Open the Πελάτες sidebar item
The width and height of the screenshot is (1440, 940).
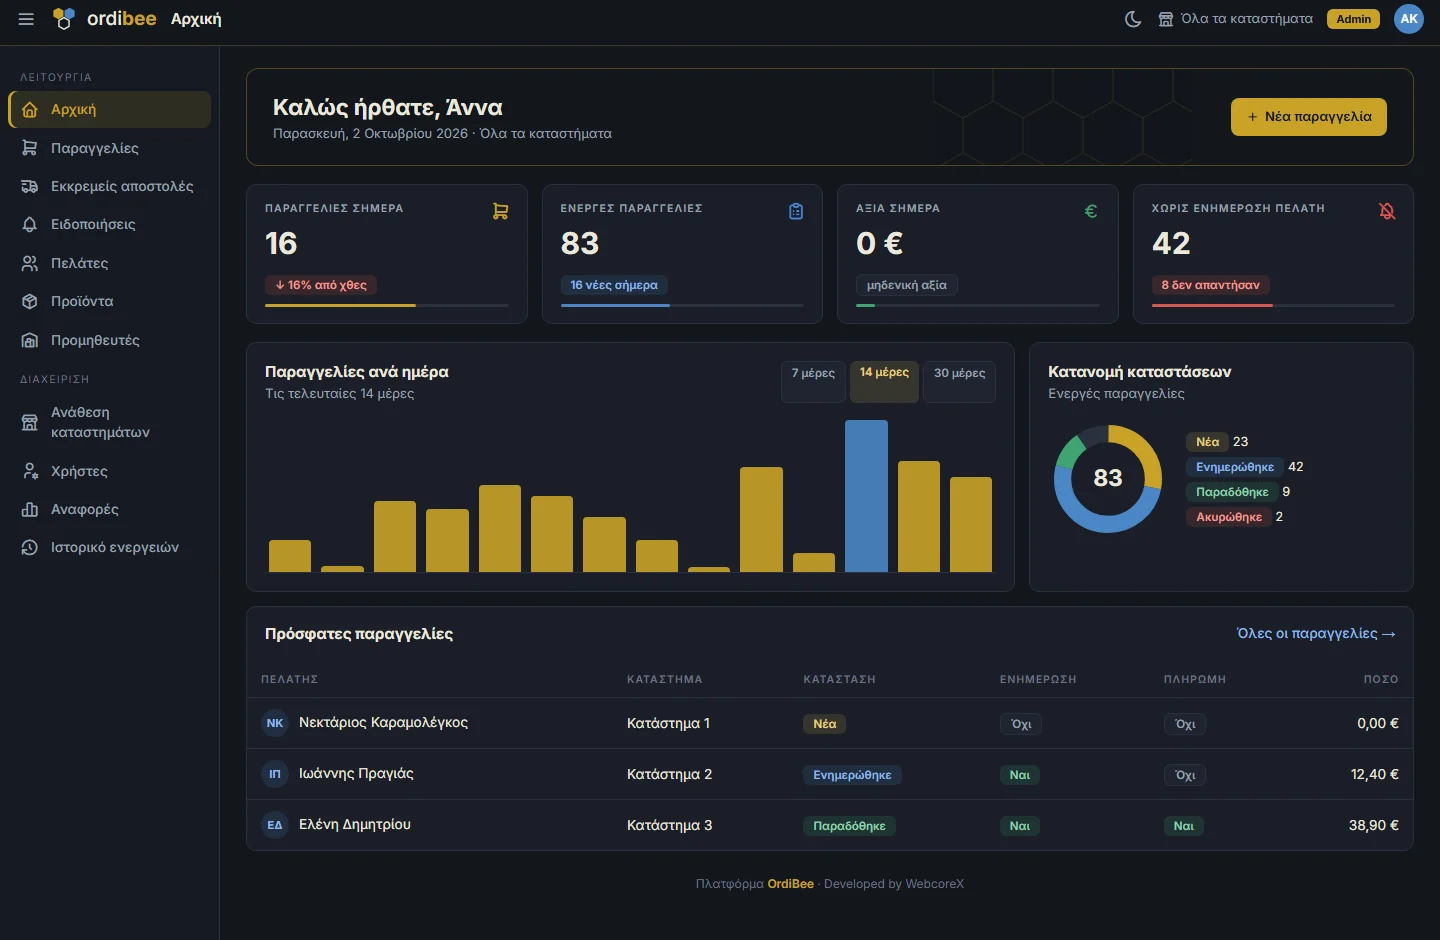coord(110,263)
